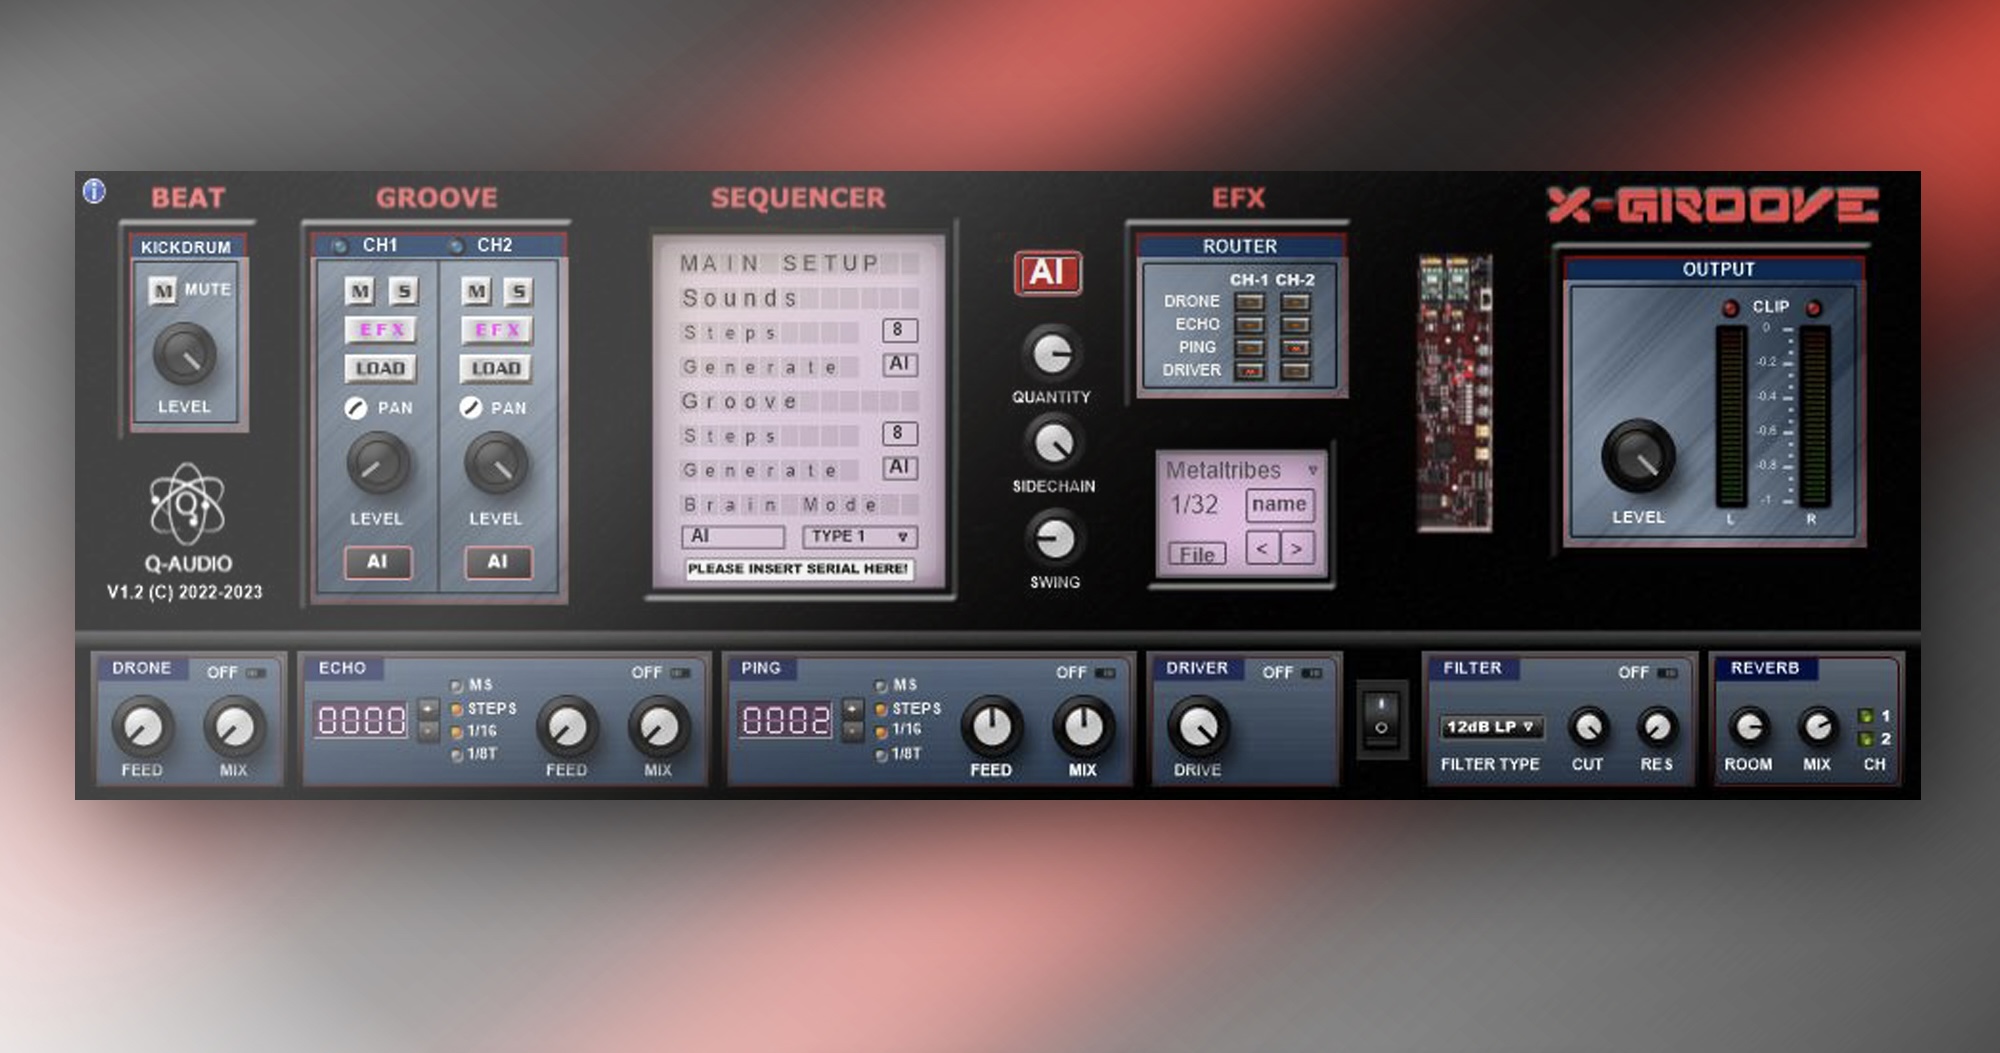The width and height of the screenshot is (2000, 1053).
Task: Click the circuit board image
Action: (x=1455, y=393)
